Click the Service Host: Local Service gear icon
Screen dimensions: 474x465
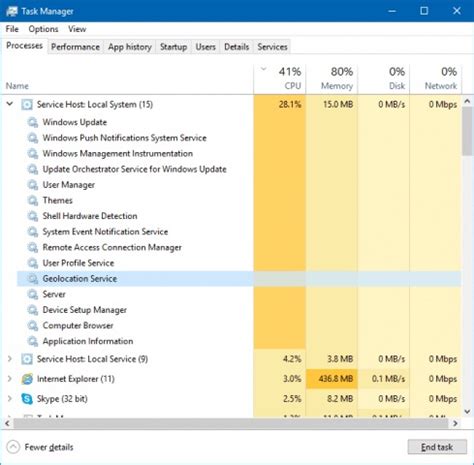27,359
